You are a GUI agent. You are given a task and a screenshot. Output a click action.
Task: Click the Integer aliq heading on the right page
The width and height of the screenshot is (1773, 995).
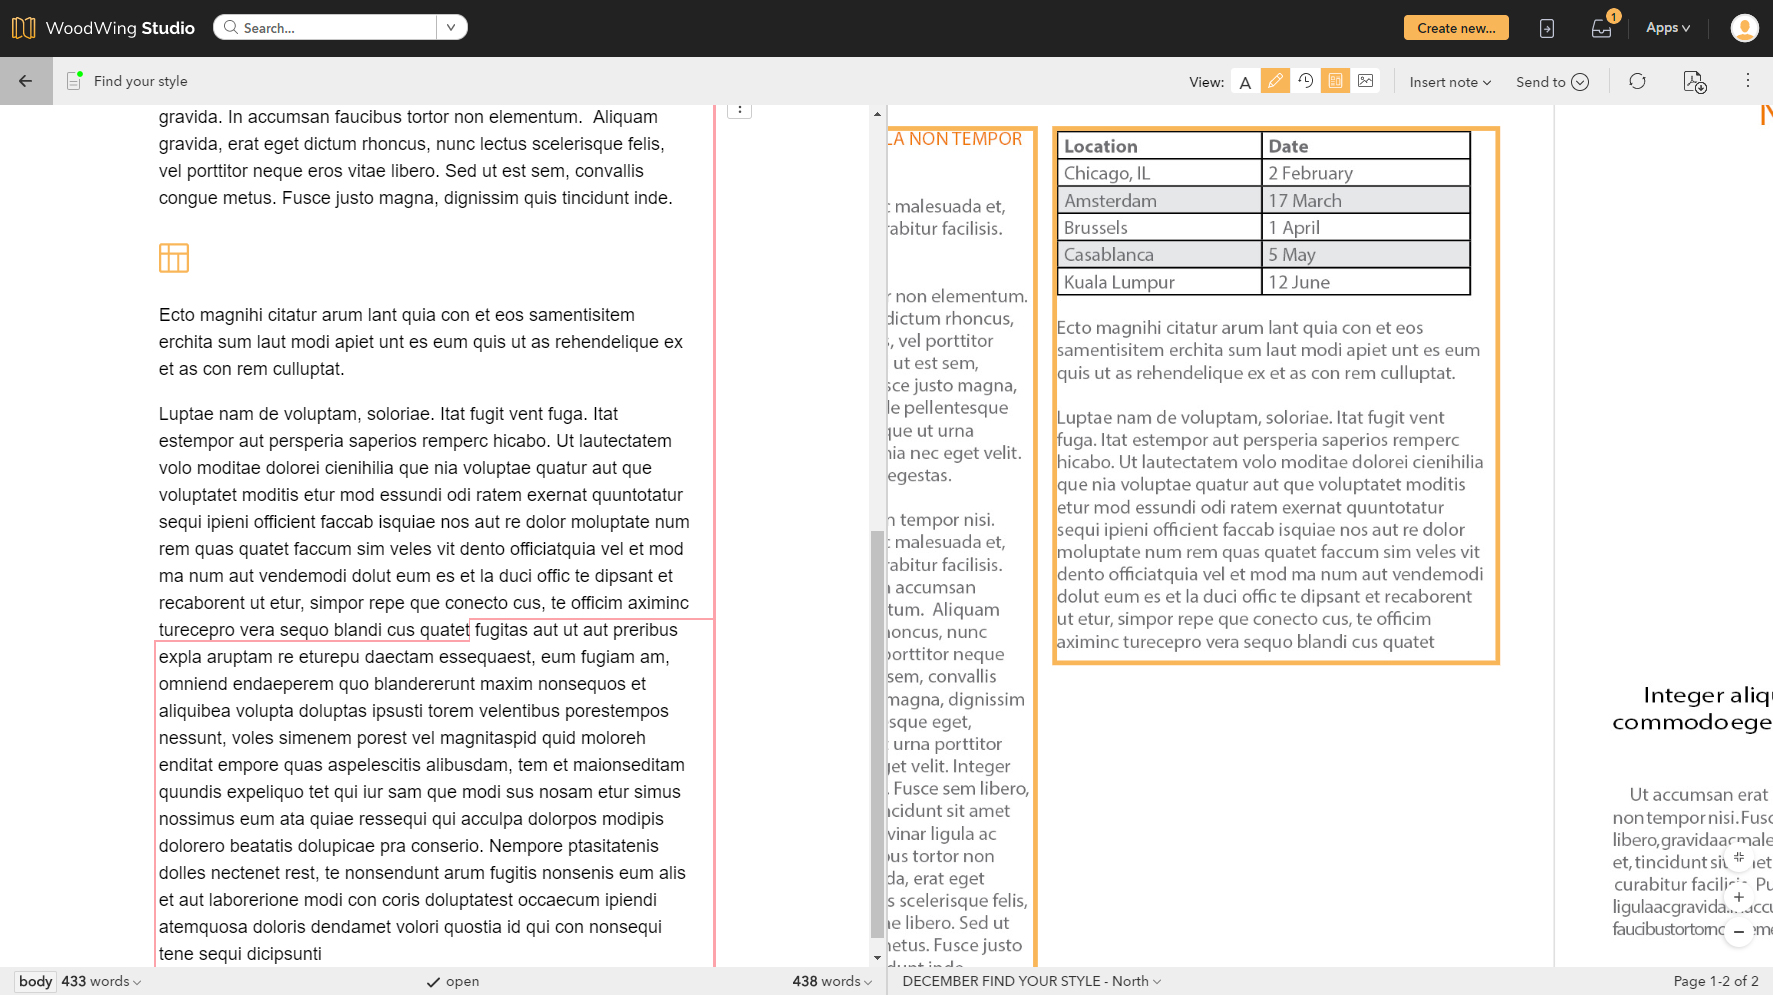pos(1692,708)
